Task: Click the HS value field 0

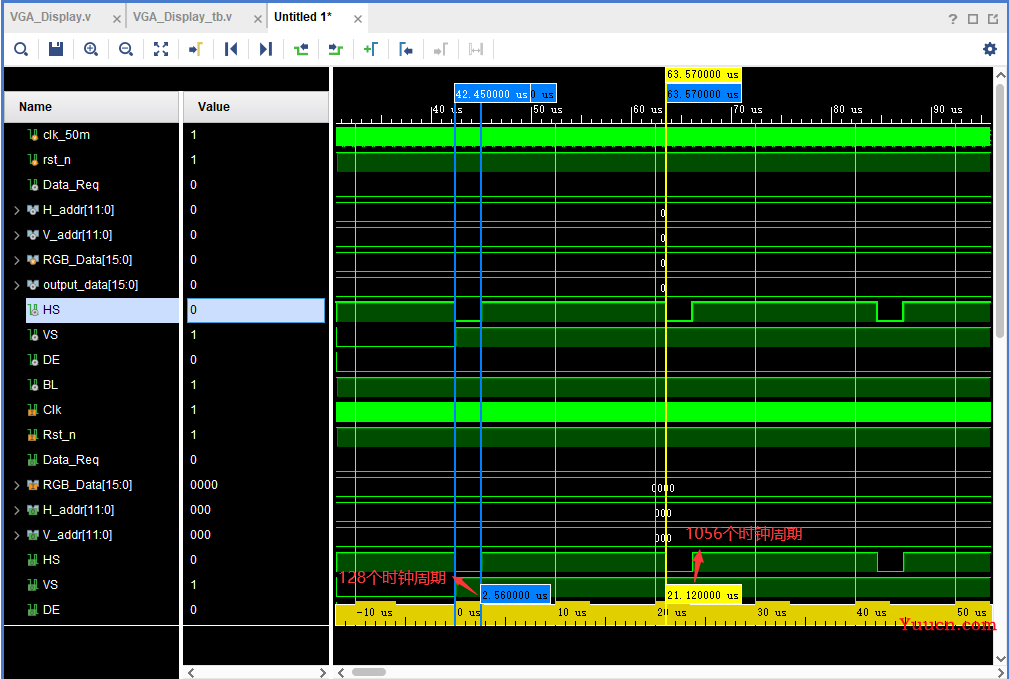Action: [256, 310]
